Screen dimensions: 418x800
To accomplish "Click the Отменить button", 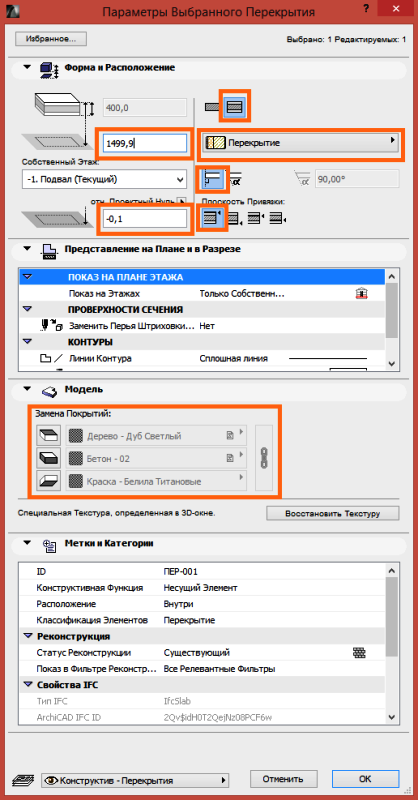I will pos(283,779).
